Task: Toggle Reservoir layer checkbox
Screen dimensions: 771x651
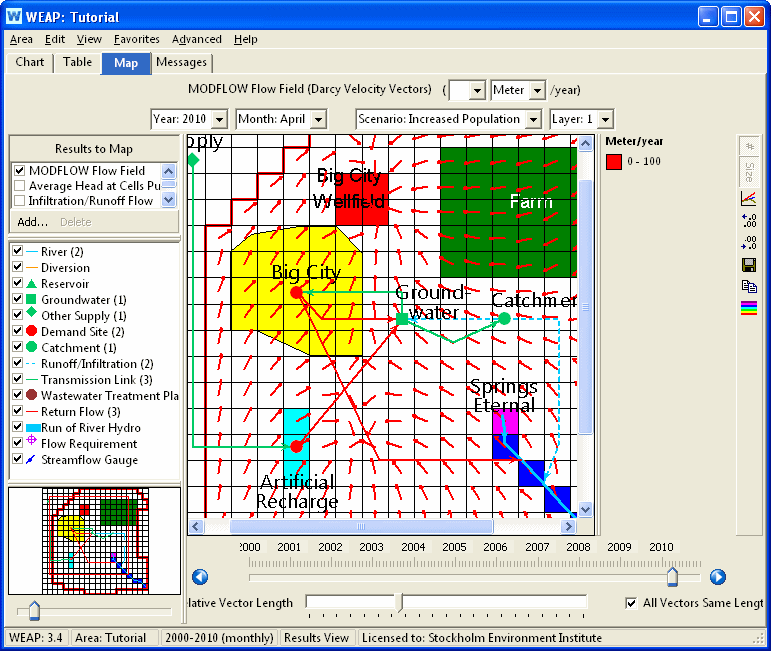Action: point(18,283)
